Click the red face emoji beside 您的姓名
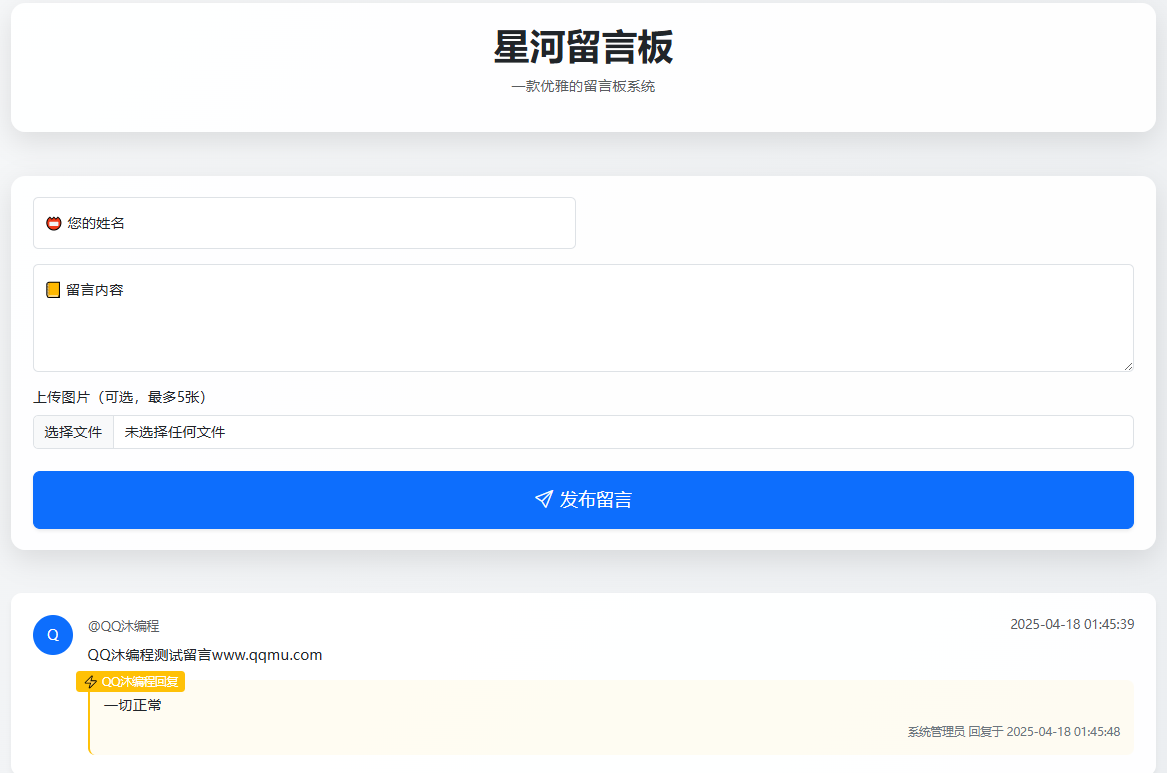This screenshot has width=1167, height=773. (x=54, y=223)
